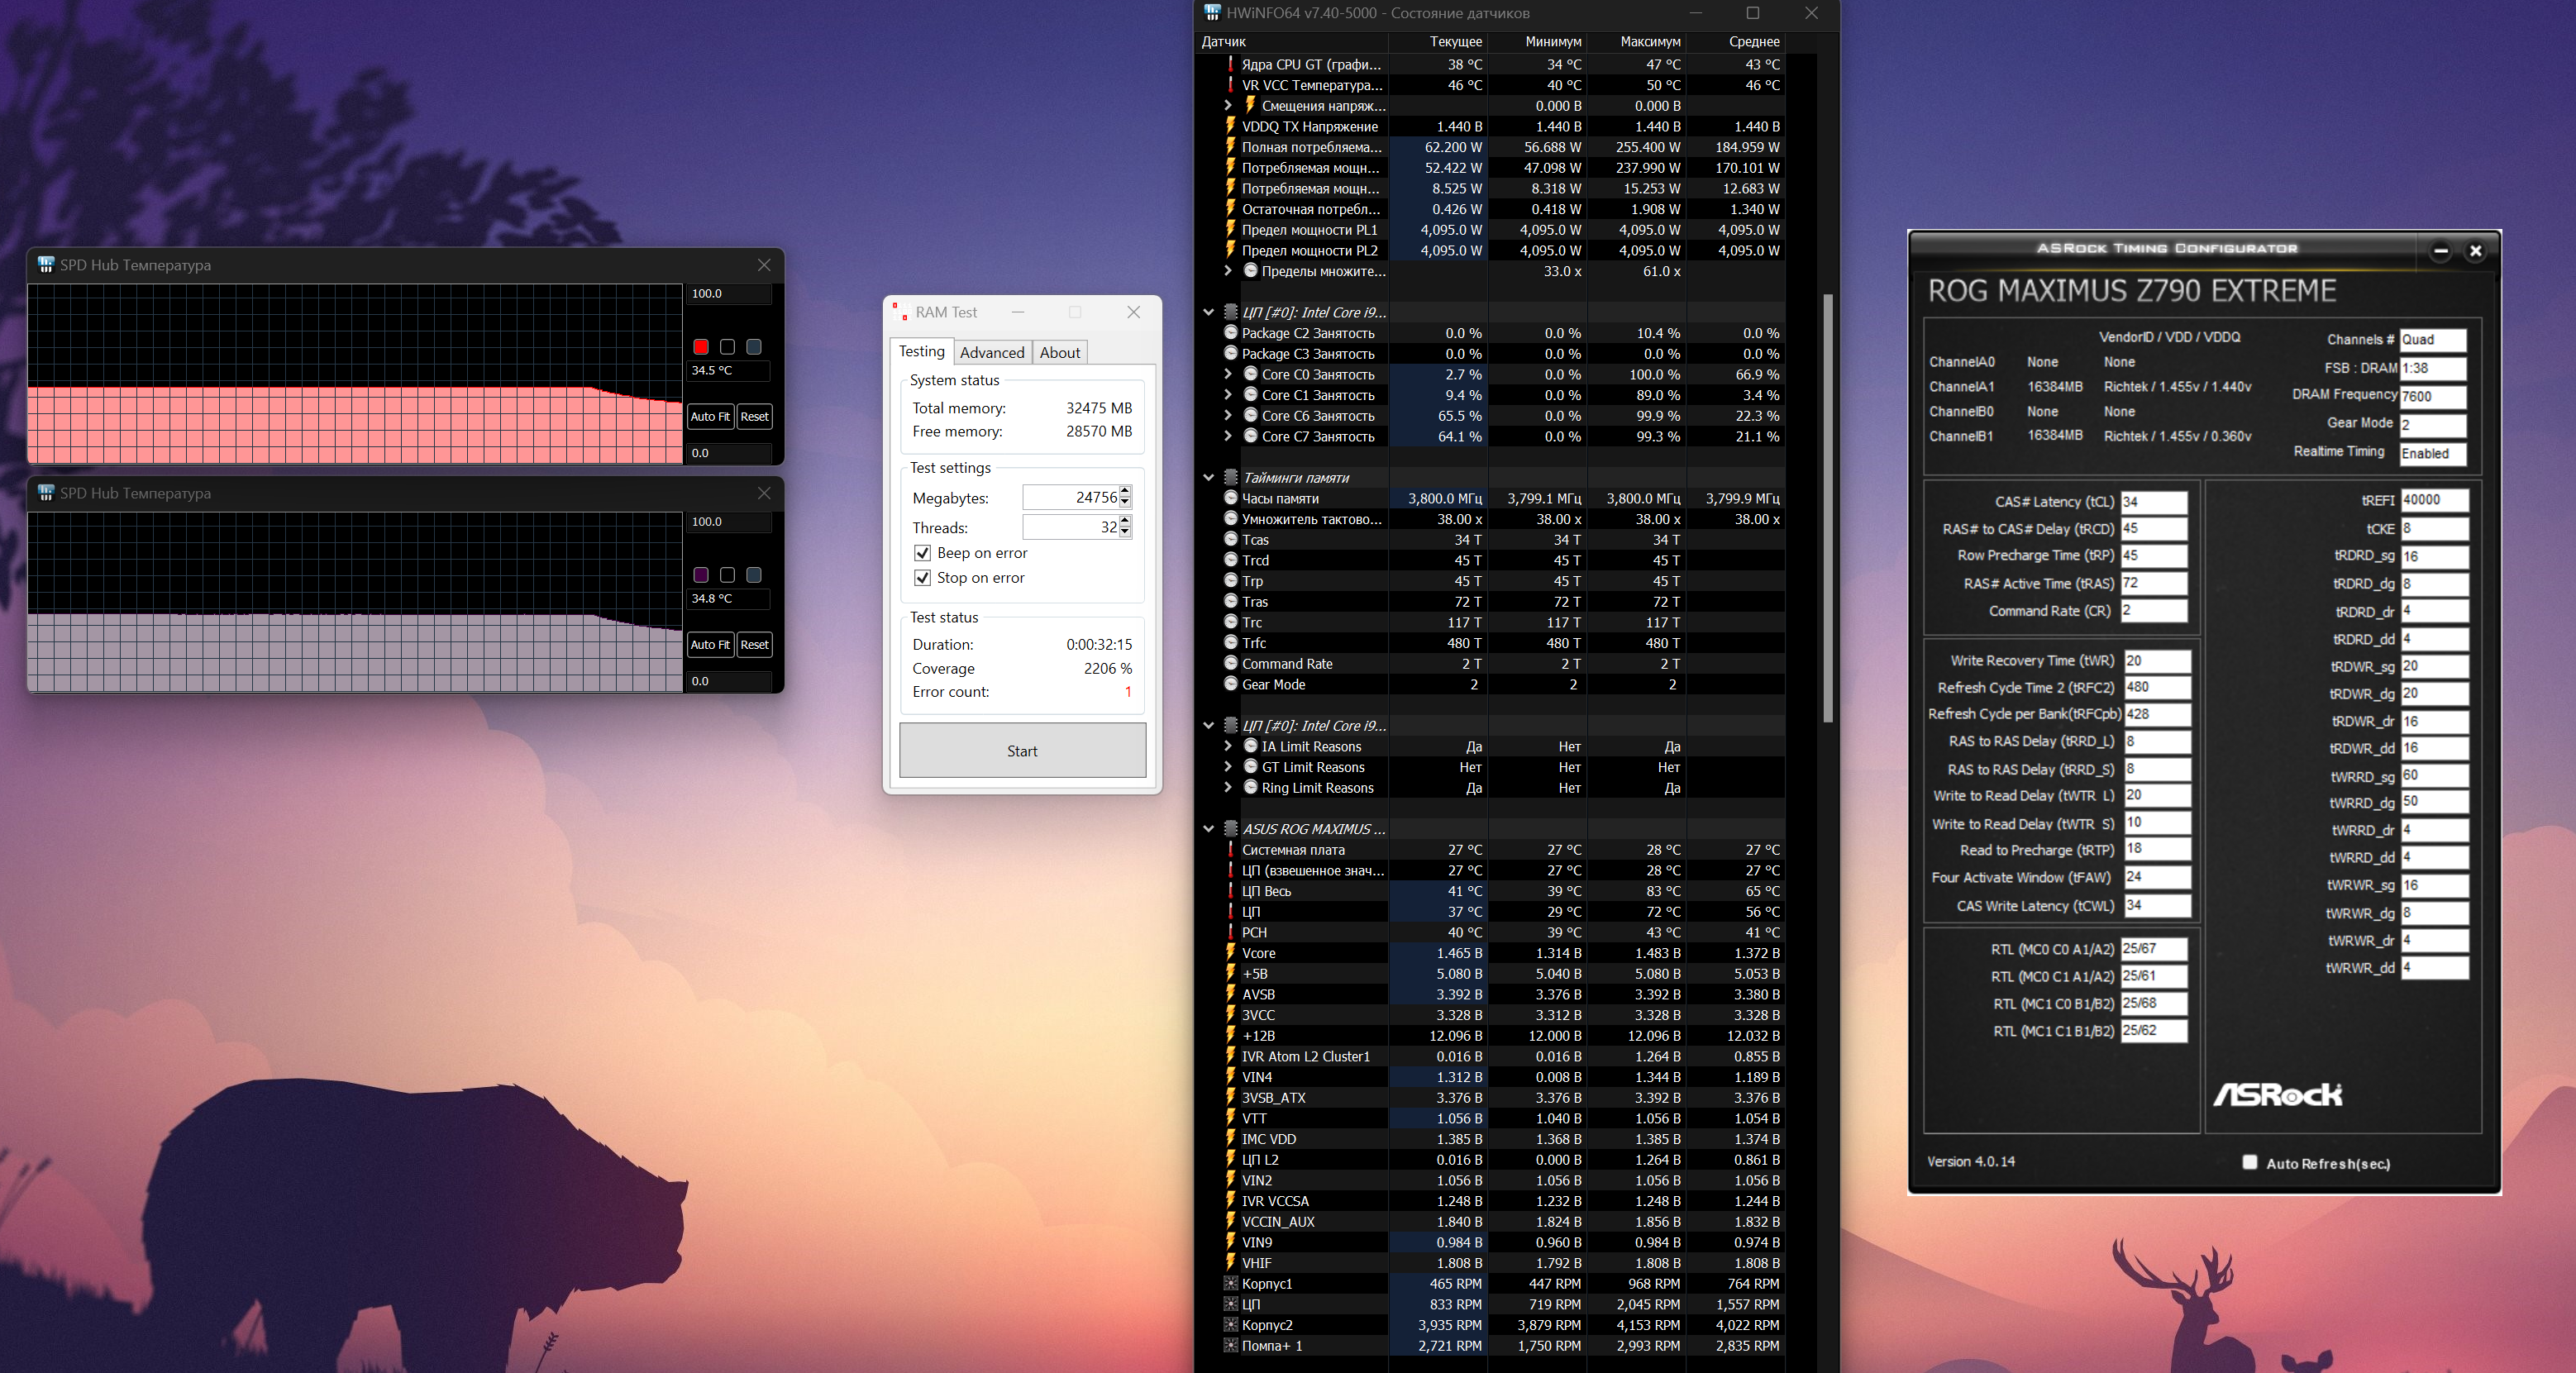
Task: Enable Auto Refresh(sec) checkbox
Action: (x=2249, y=1162)
